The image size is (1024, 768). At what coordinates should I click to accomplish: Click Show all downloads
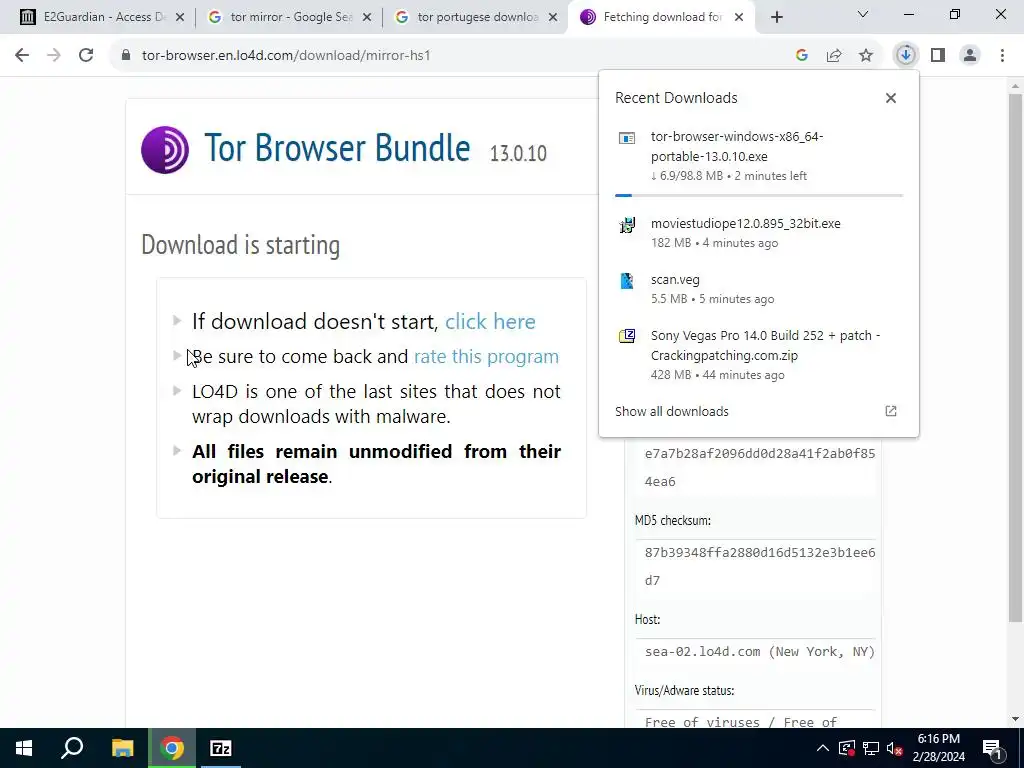pyautogui.click(x=672, y=411)
